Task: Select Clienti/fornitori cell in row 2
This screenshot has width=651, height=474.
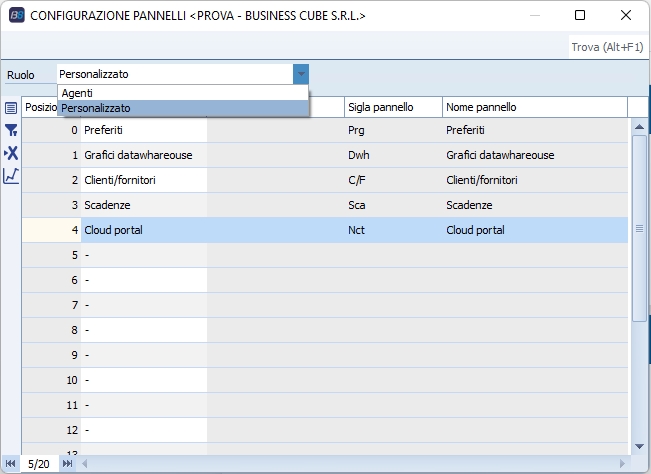Action: 144,180
